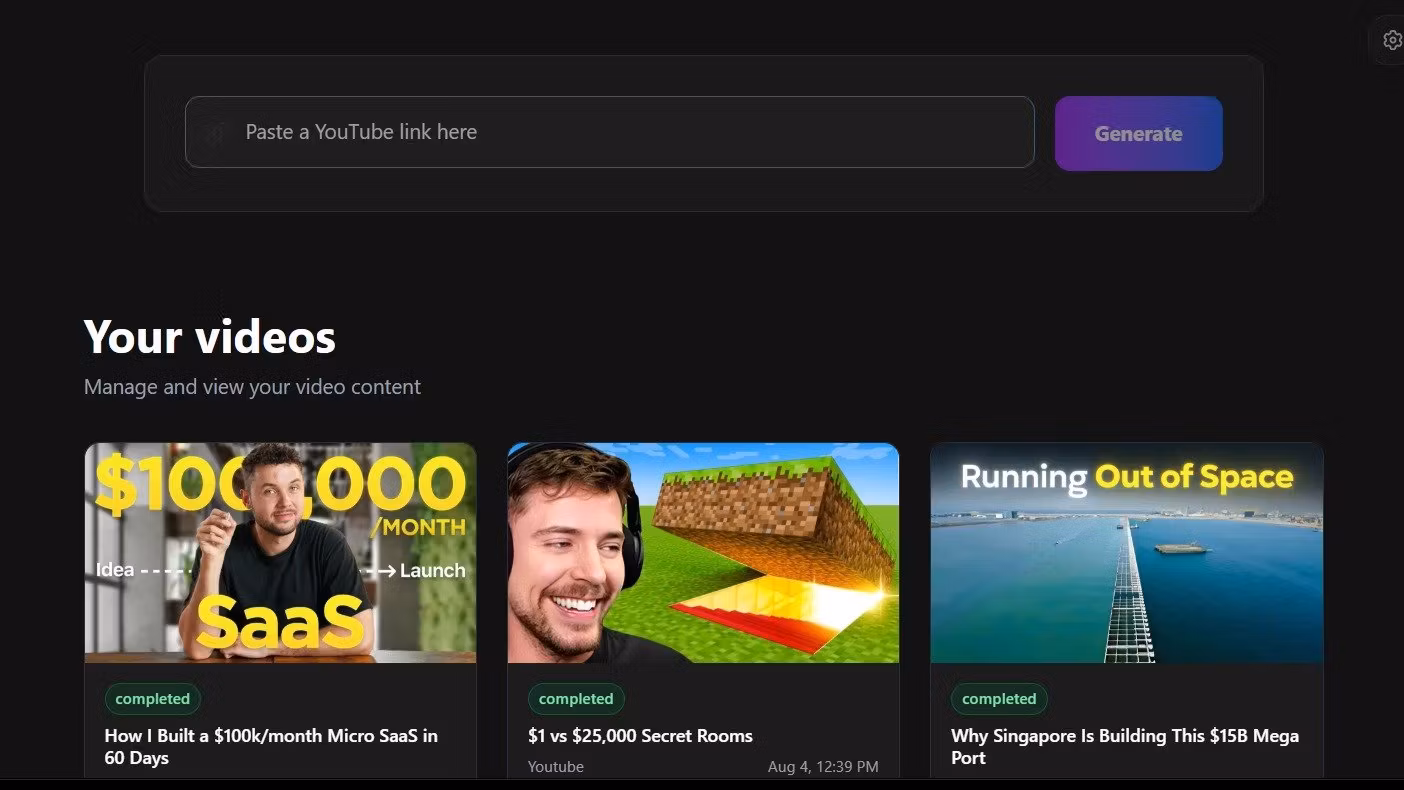This screenshot has width=1404, height=790.
Task: Click the completed badge on the Singapore video
Action: click(999, 698)
